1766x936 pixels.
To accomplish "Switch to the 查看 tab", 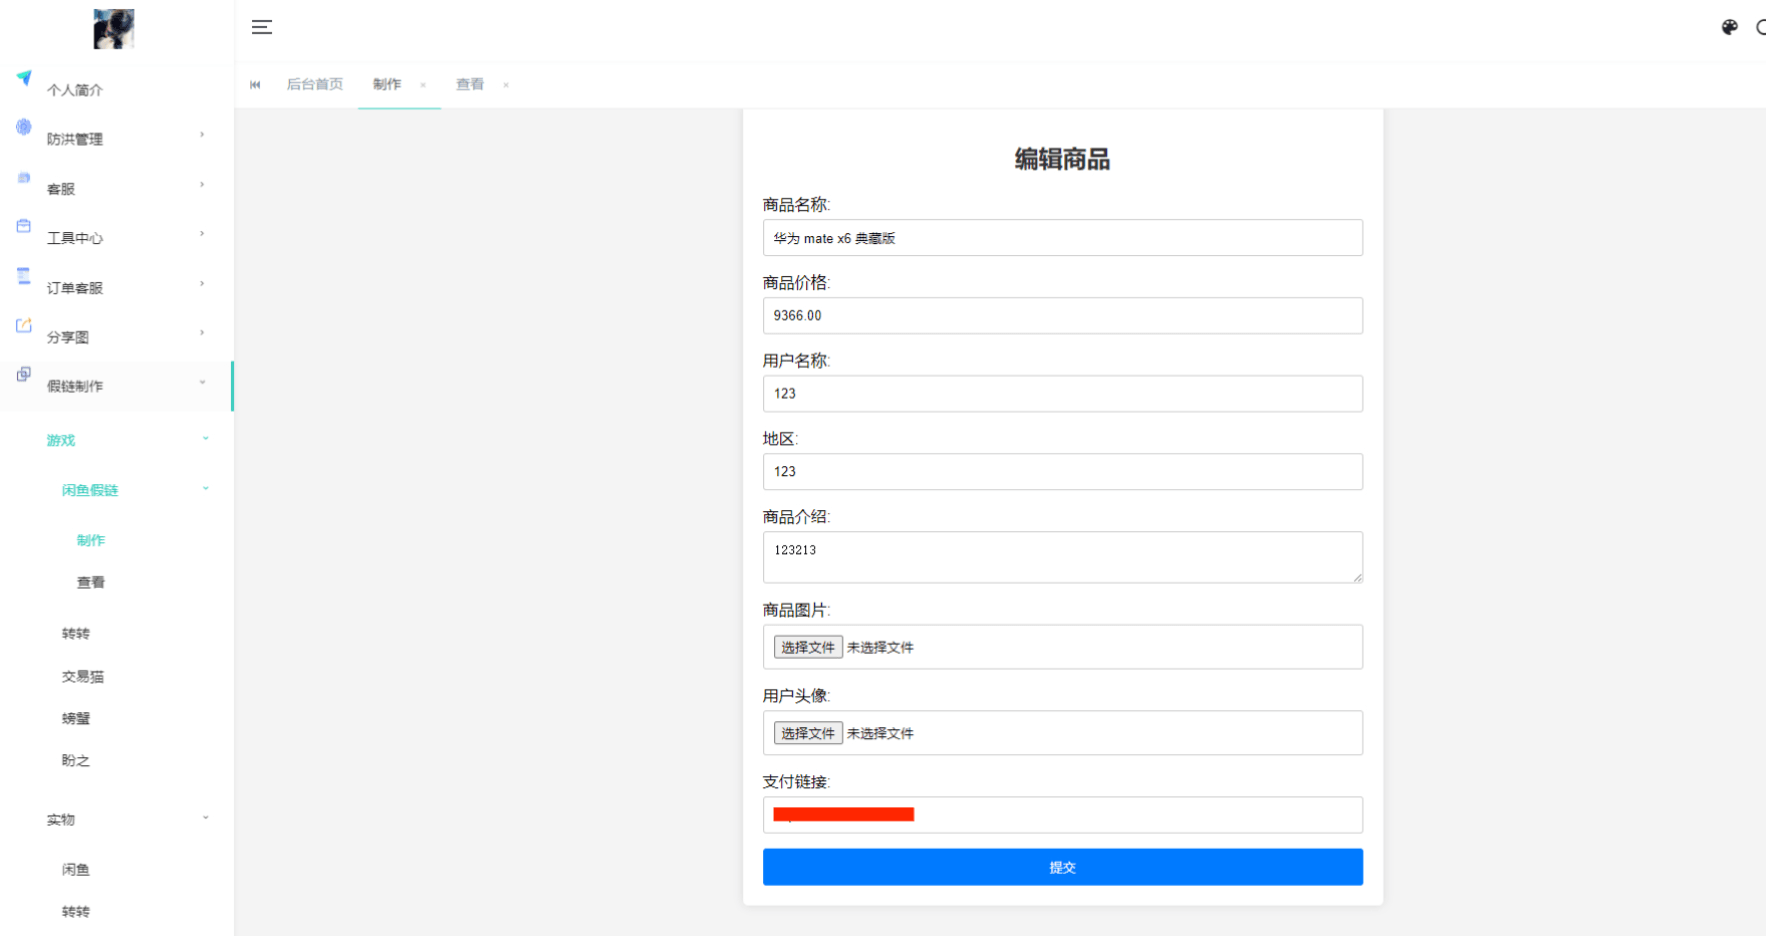I will point(469,84).
